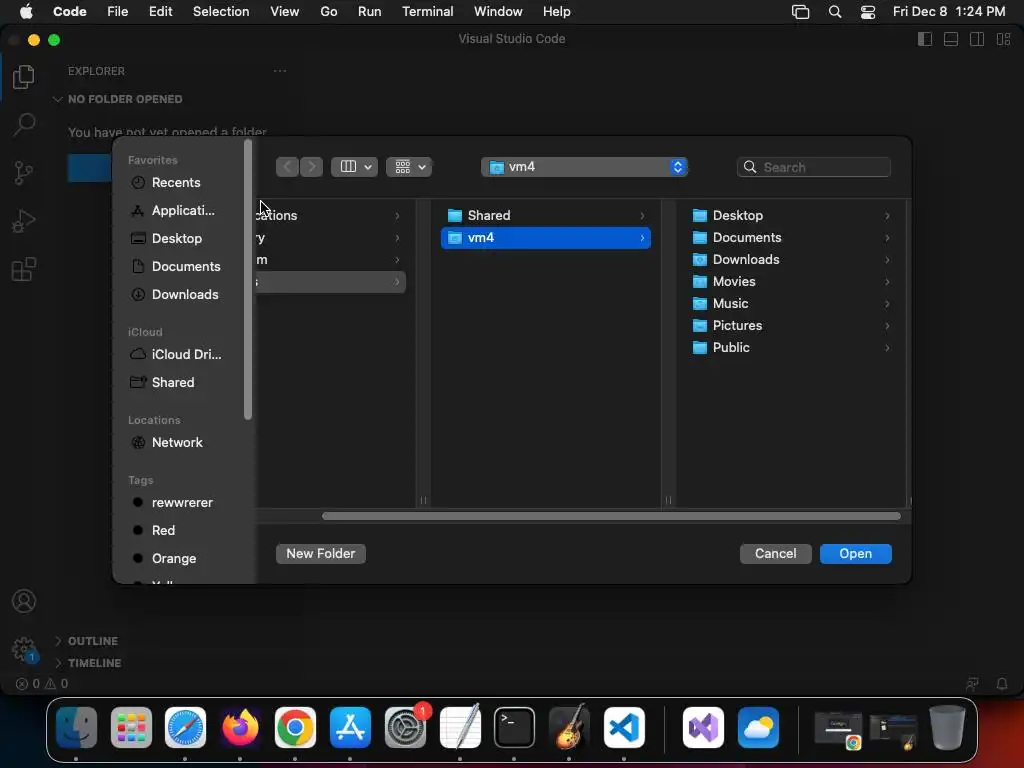The height and width of the screenshot is (768, 1024).
Task: Launch Firefox from the Dock
Action: pyautogui.click(x=240, y=727)
